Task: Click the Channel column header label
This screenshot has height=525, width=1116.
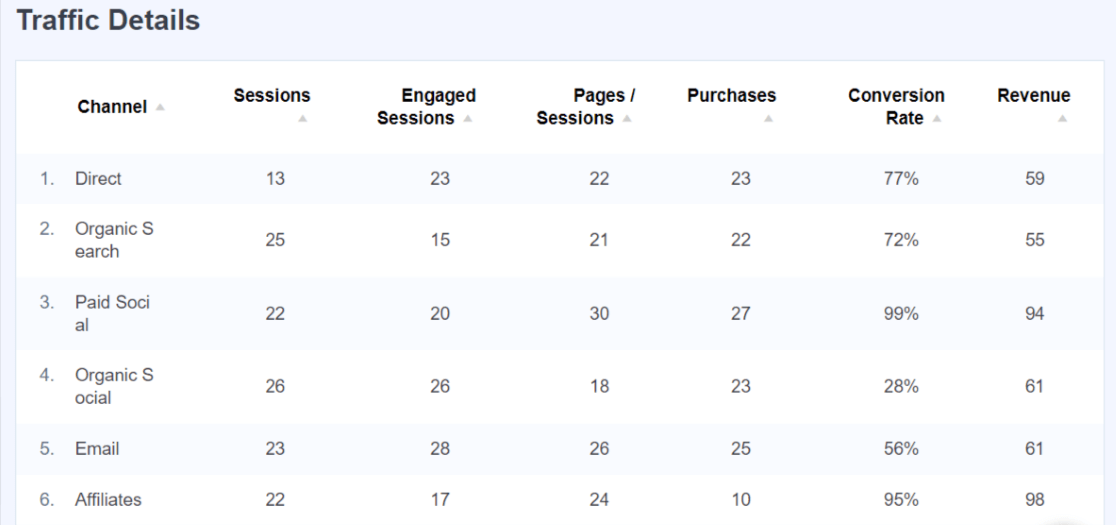Action: click(112, 107)
